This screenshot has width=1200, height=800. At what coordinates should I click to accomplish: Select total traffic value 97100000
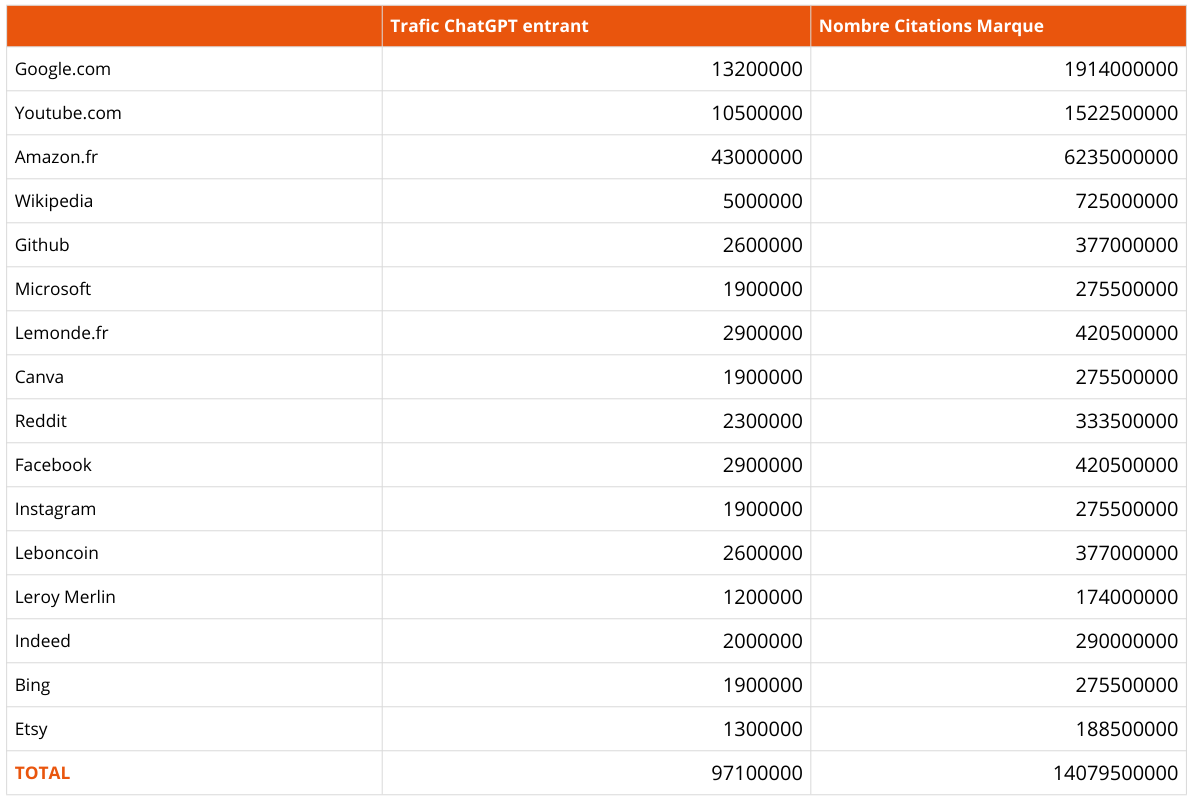[757, 773]
